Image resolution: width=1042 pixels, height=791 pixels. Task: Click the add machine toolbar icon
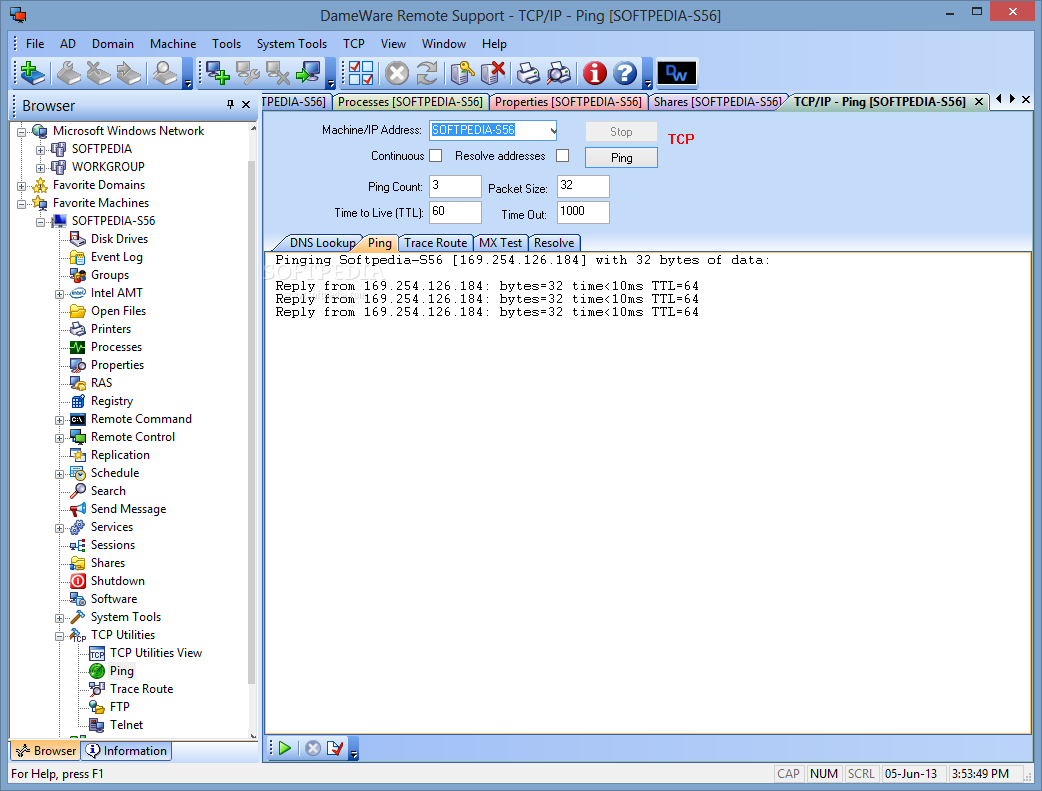pyautogui.click(x=217, y=73)
